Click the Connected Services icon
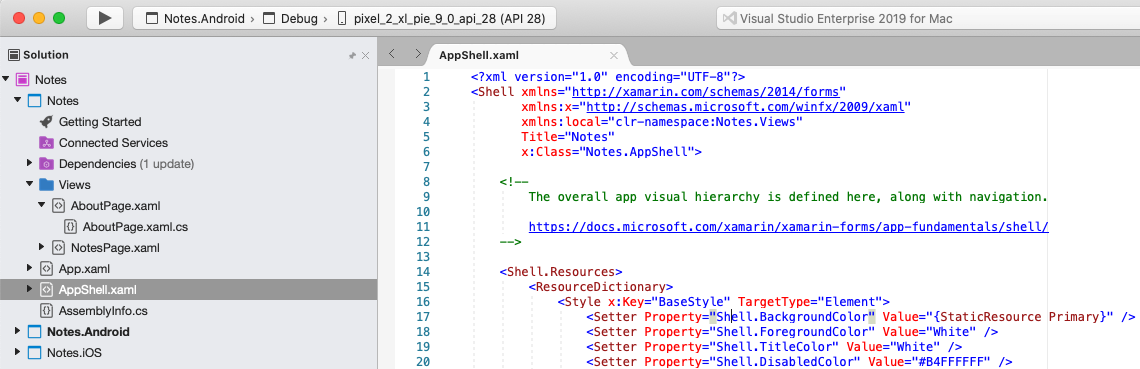The image size is (1140, 369). point(46,142)
